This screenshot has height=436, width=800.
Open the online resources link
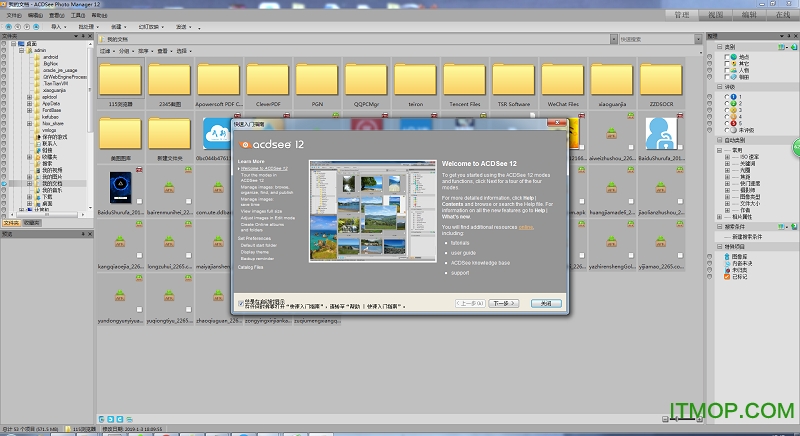[x=526, y=227]
